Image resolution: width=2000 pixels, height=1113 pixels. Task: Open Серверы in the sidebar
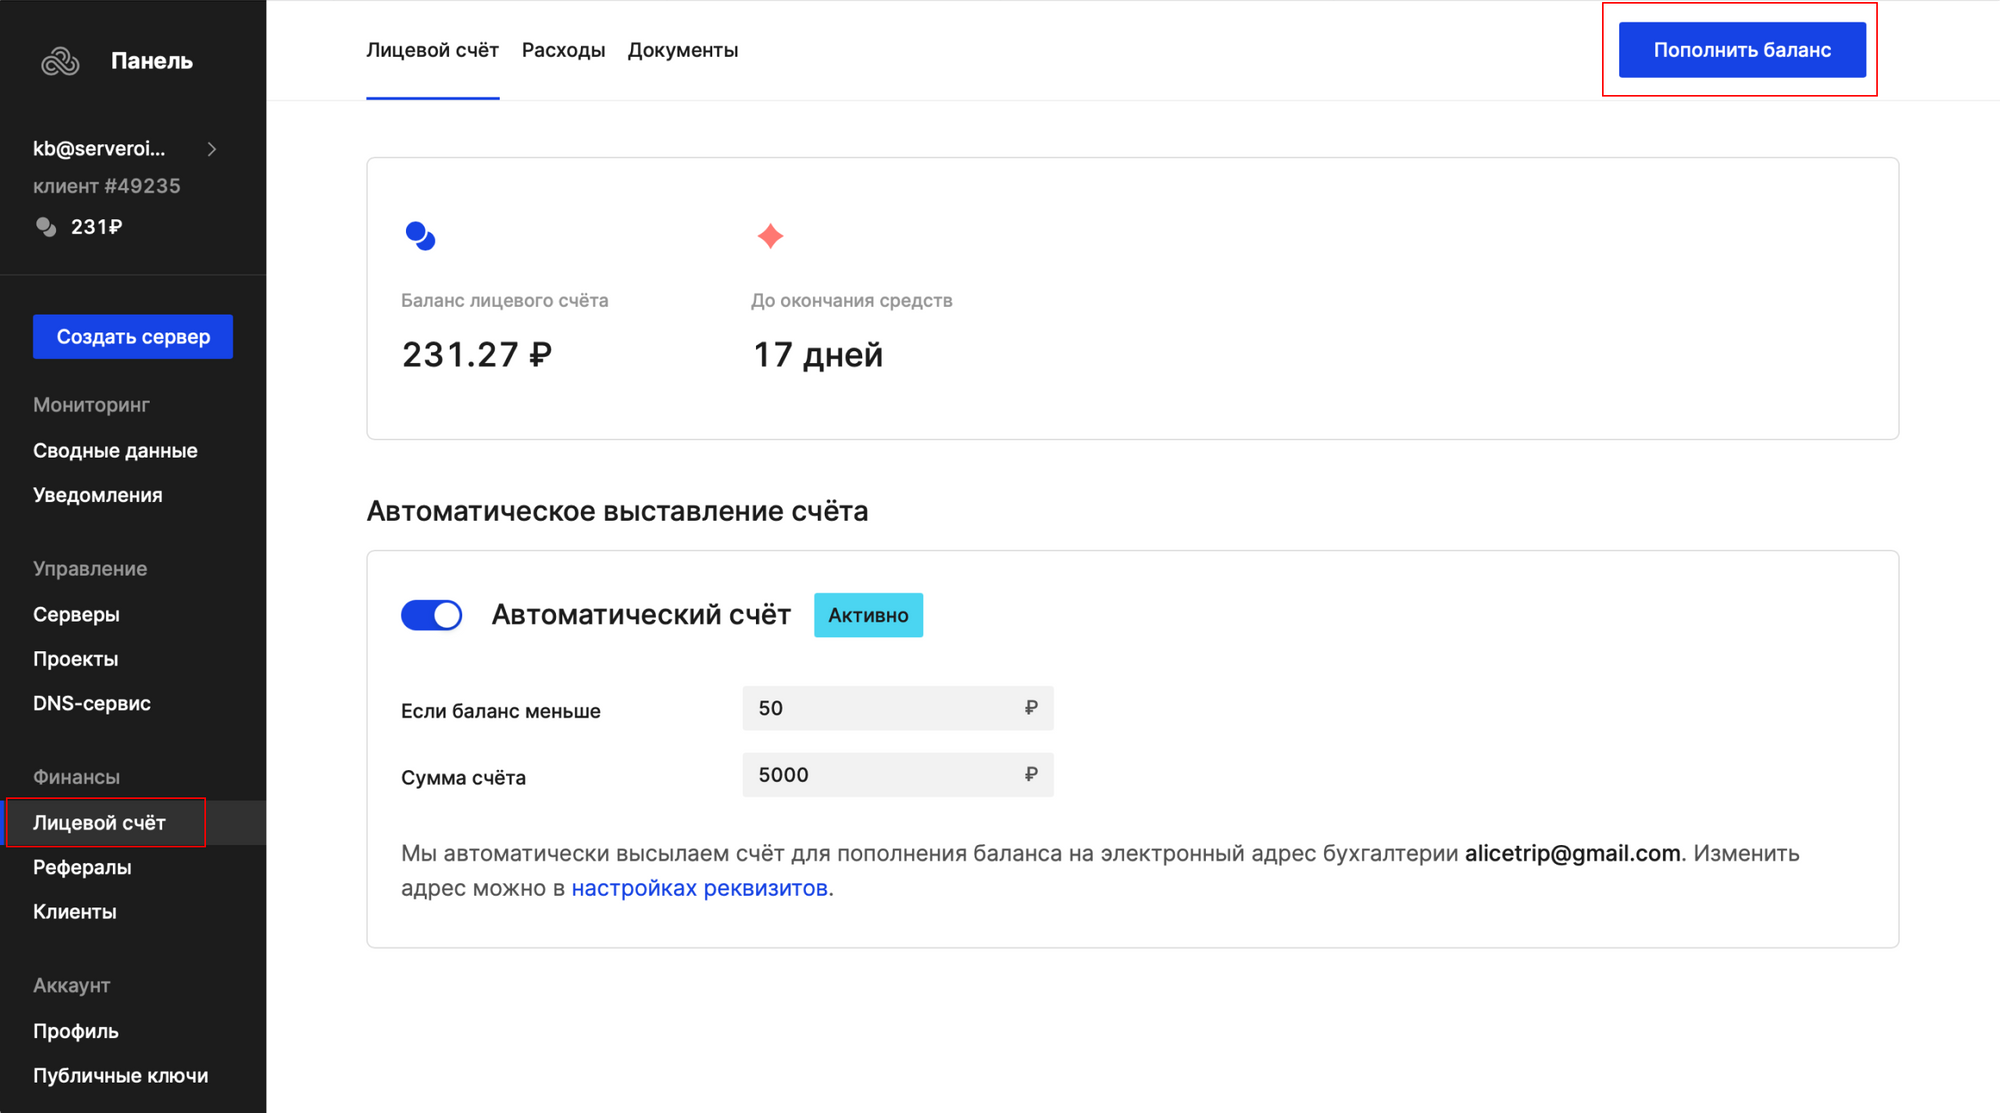[76, 615]
